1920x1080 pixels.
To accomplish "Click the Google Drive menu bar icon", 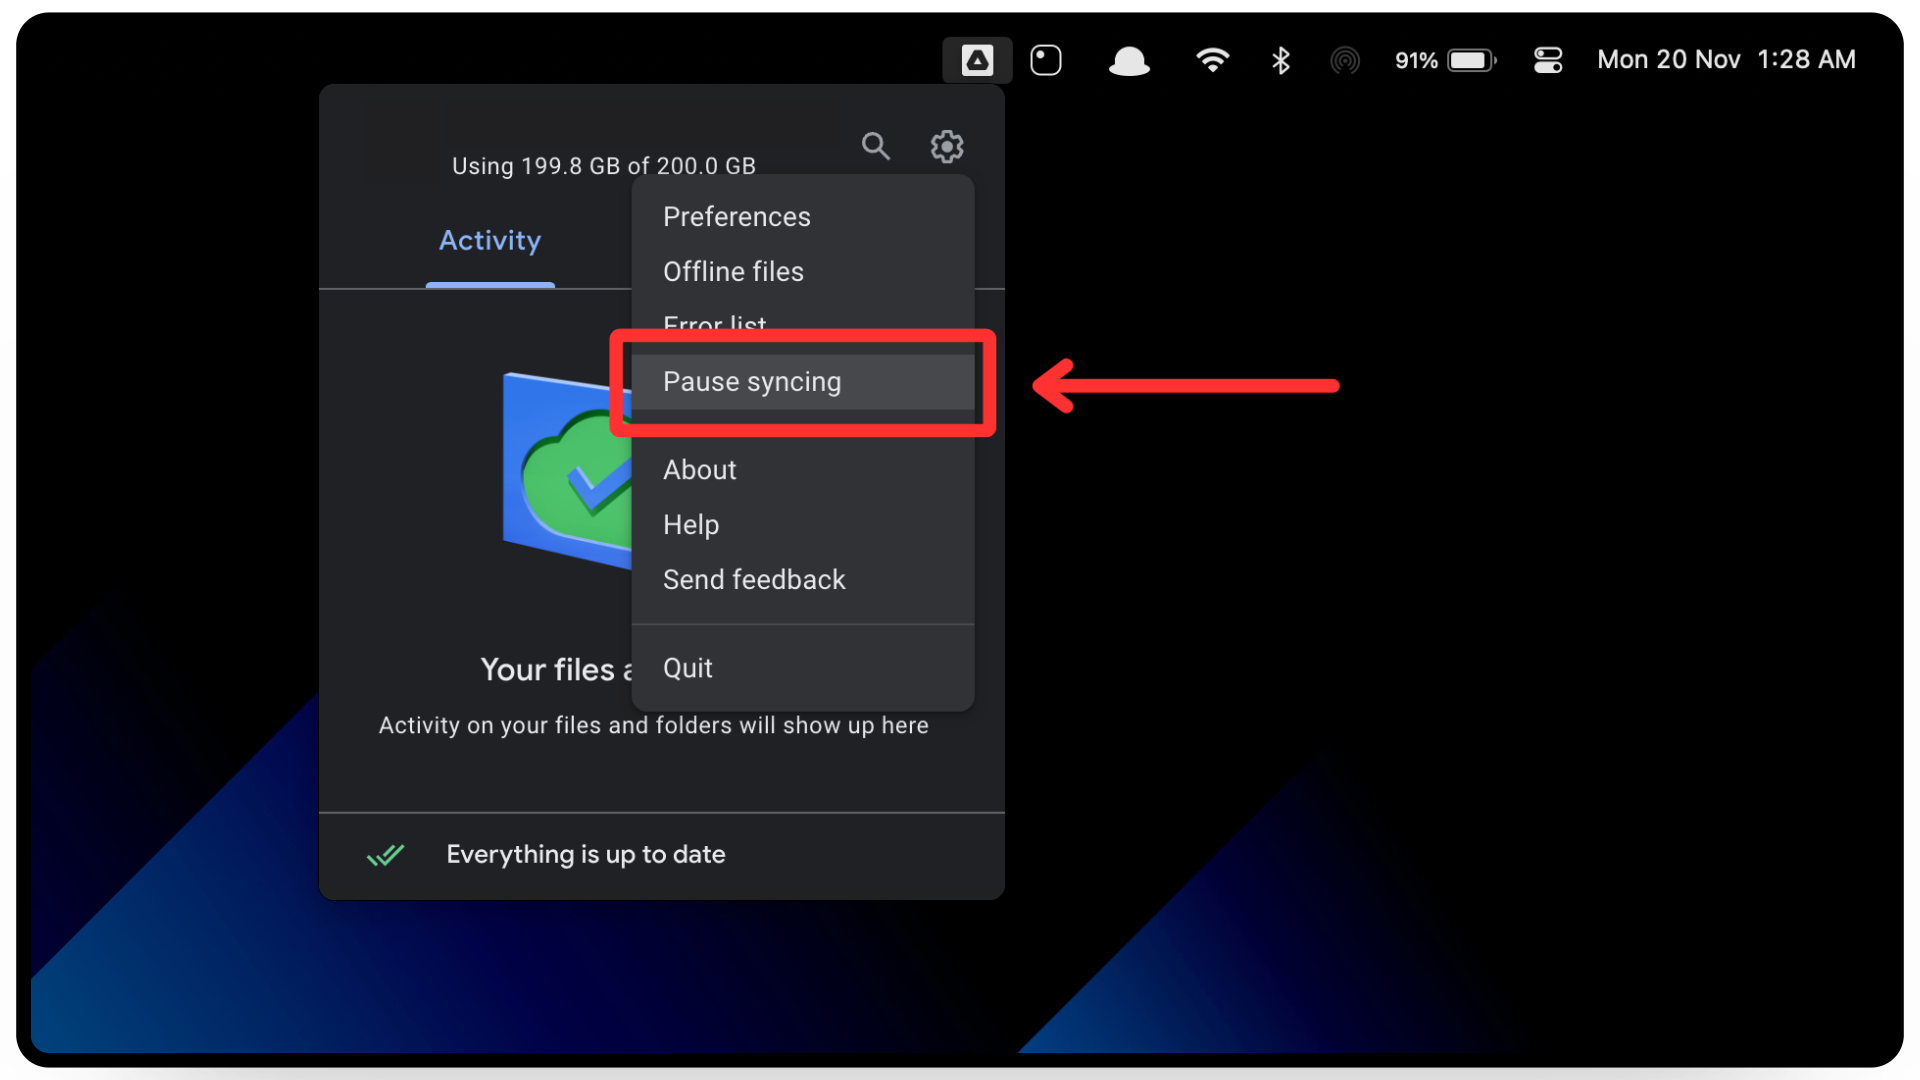I will 977,60.
